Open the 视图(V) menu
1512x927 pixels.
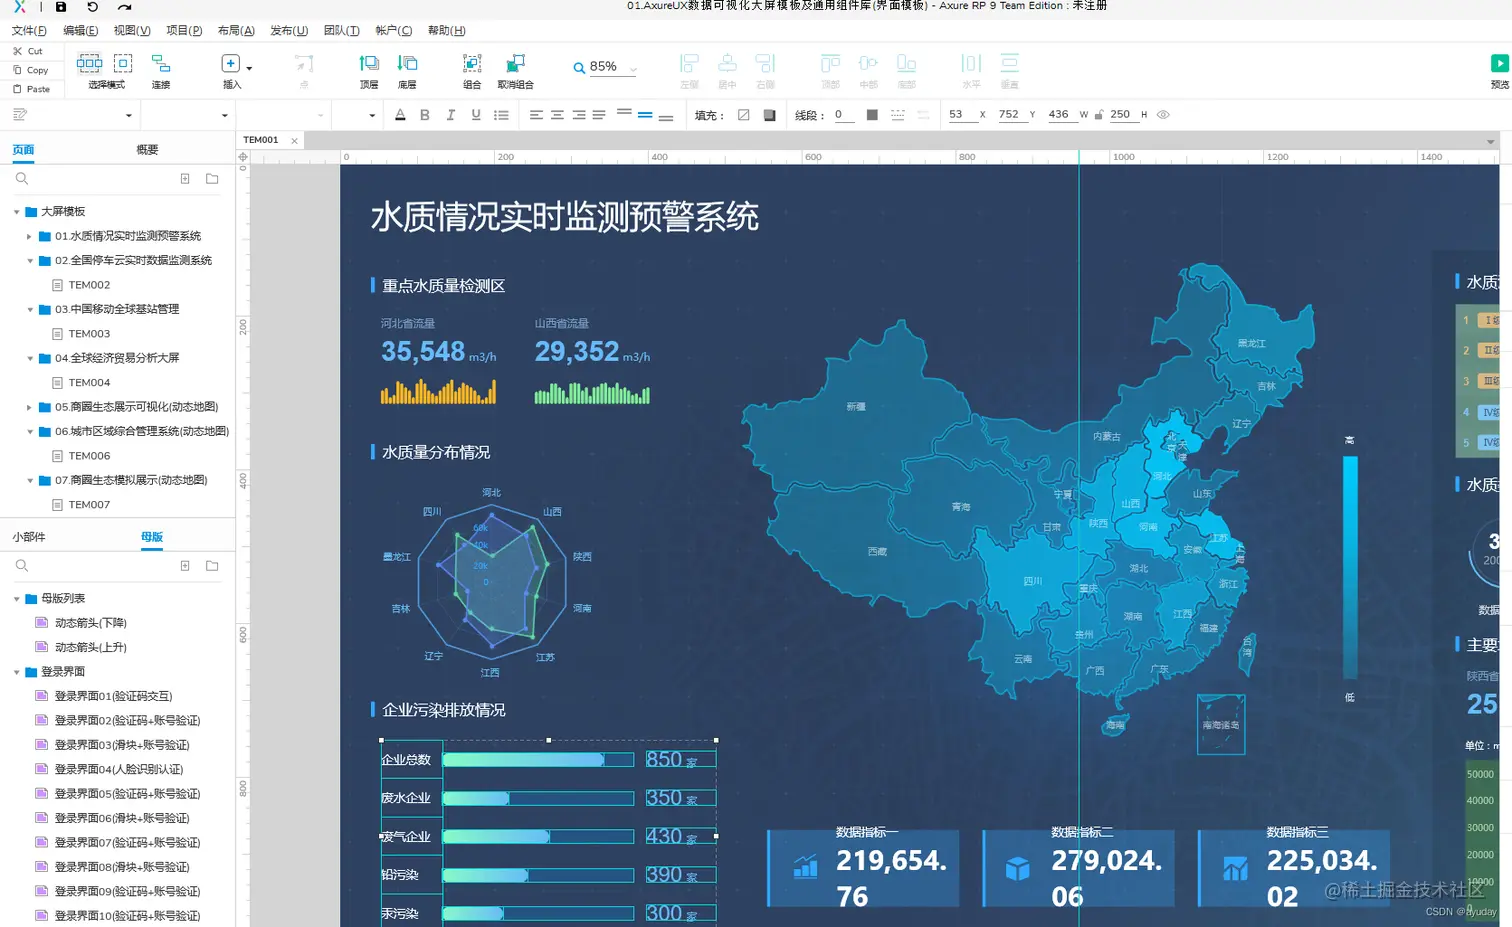[132, 31]
